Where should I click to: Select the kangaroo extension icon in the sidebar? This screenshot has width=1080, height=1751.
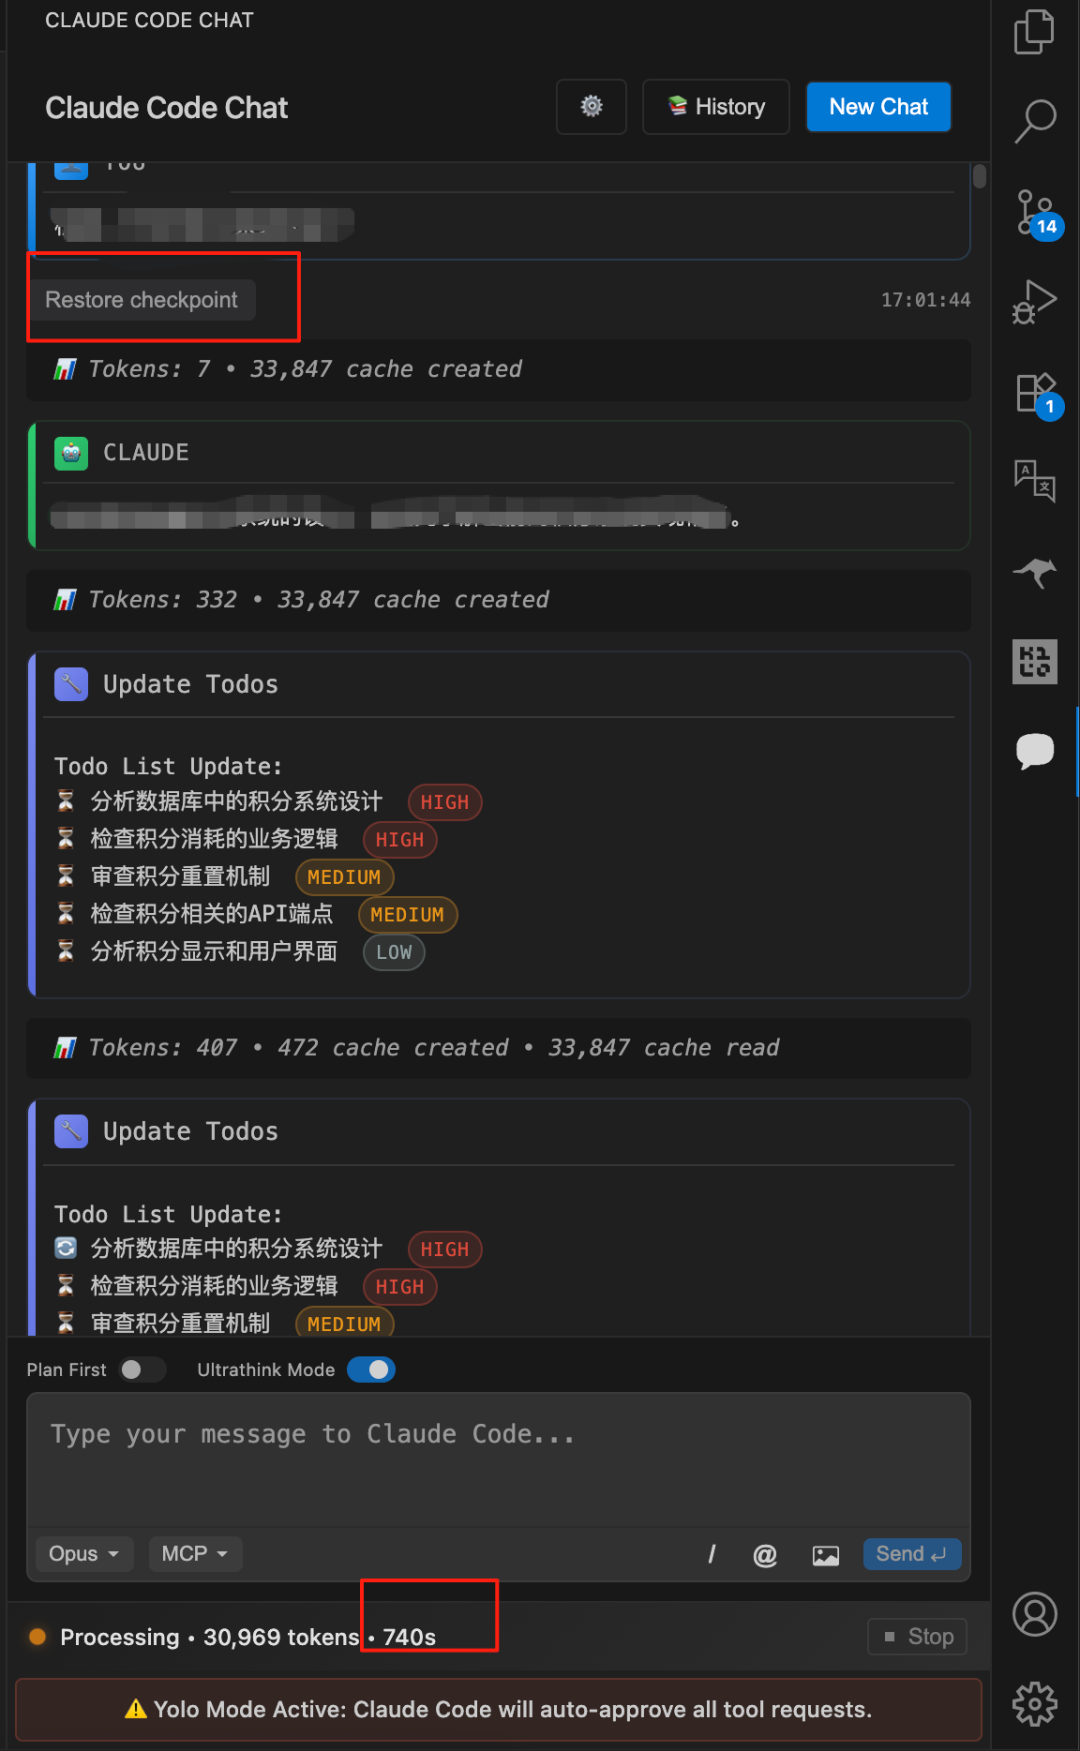(x=1035, y=573)
